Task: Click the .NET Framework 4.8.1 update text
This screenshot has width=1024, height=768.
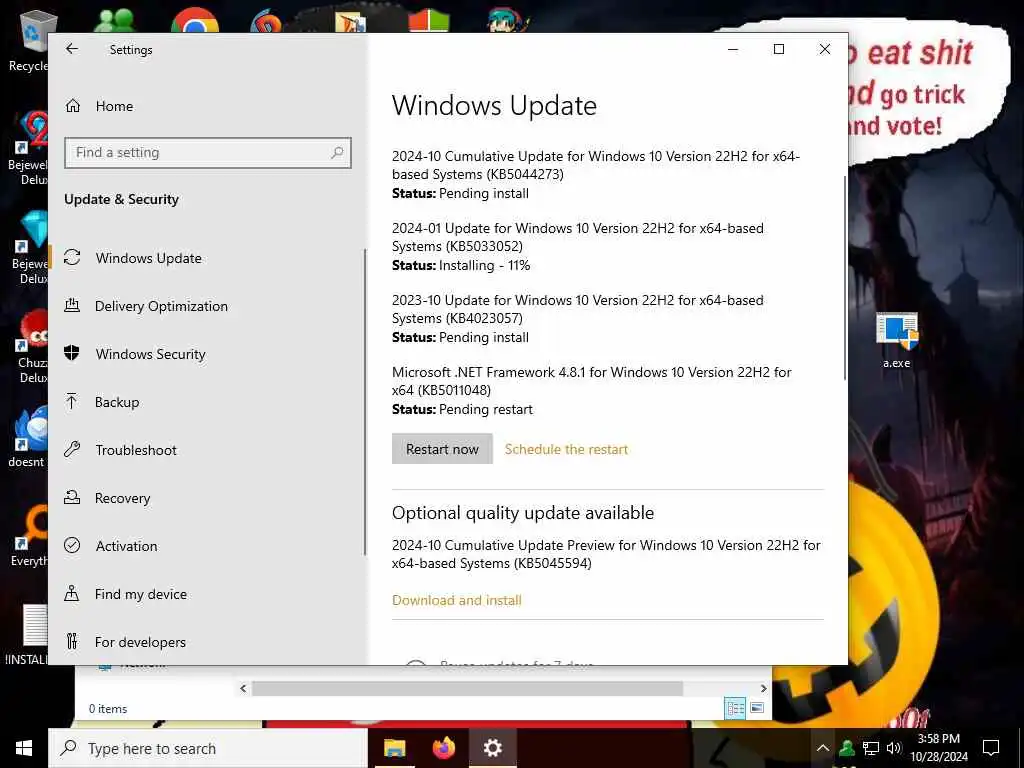Action: 592,381
